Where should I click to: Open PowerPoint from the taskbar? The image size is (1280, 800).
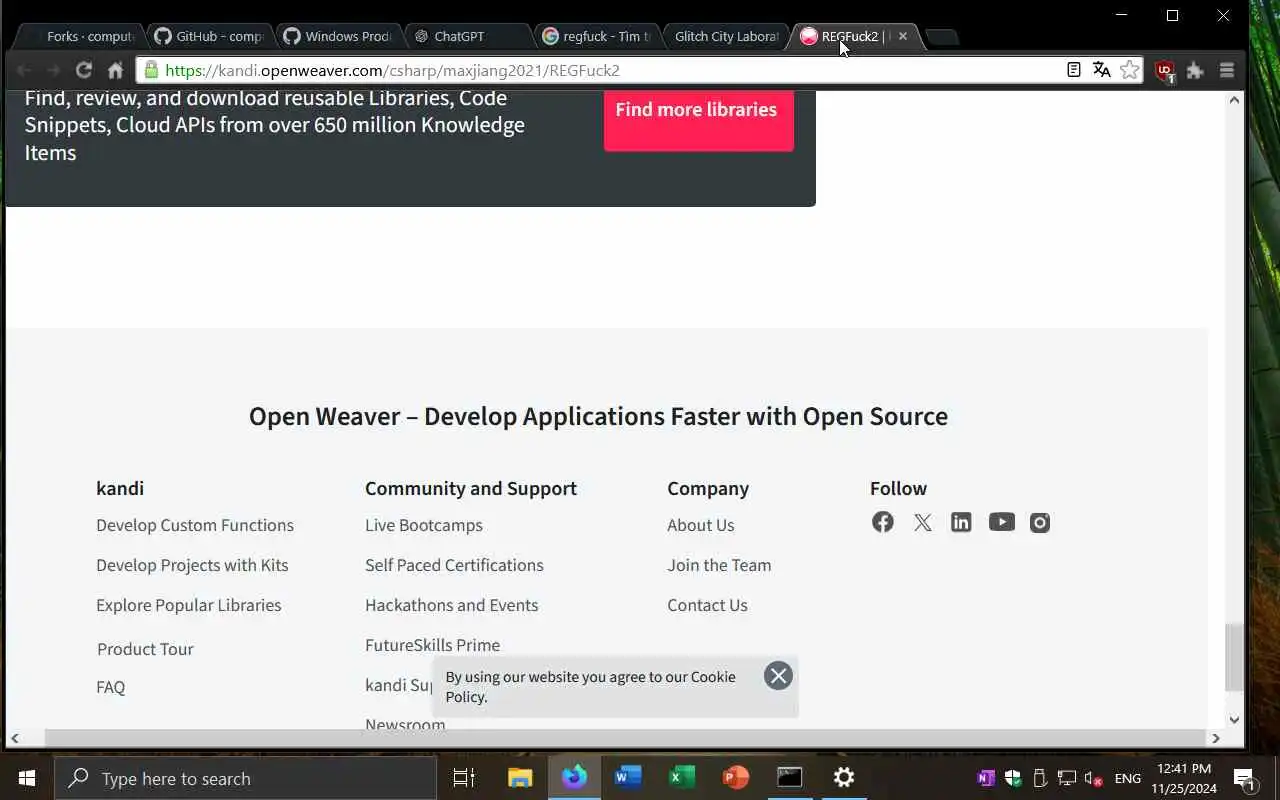click(736, 778)
